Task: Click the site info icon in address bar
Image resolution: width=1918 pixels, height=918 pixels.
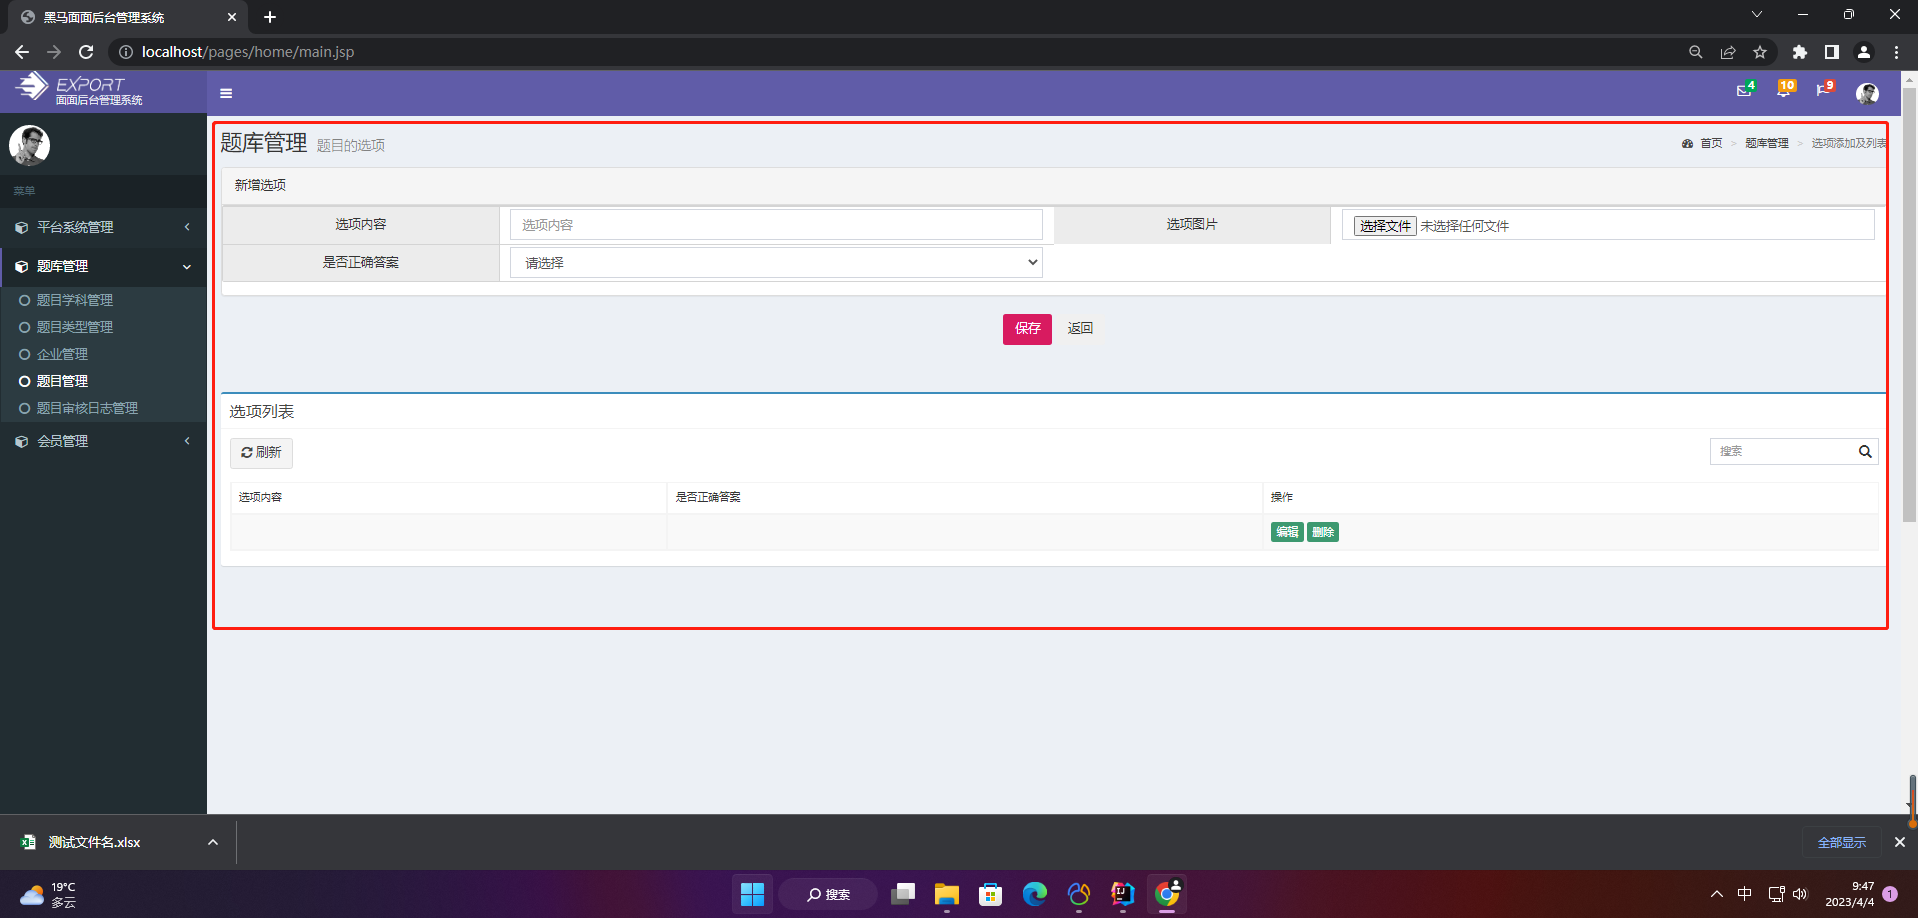Action: tap(126, 52)
